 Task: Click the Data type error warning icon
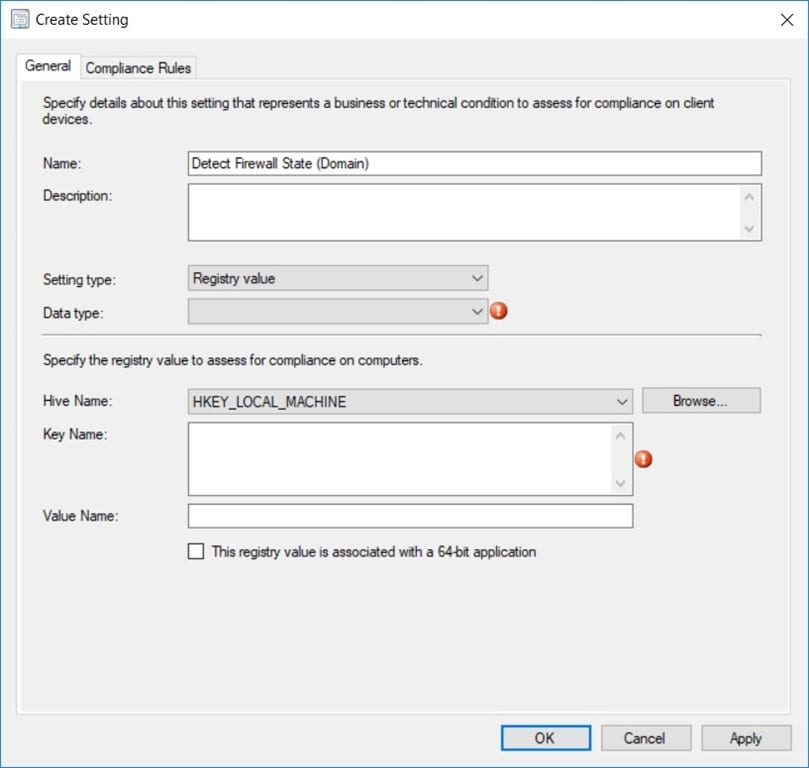(498, 311)
